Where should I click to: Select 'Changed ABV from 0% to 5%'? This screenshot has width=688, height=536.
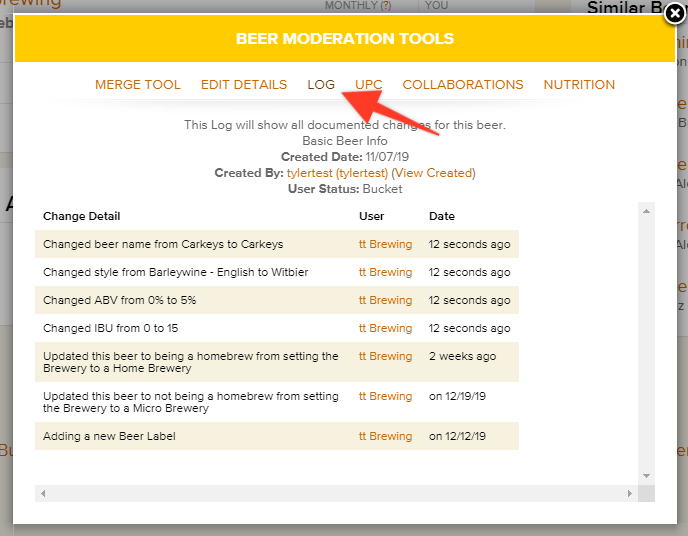[x=119, y=300]
